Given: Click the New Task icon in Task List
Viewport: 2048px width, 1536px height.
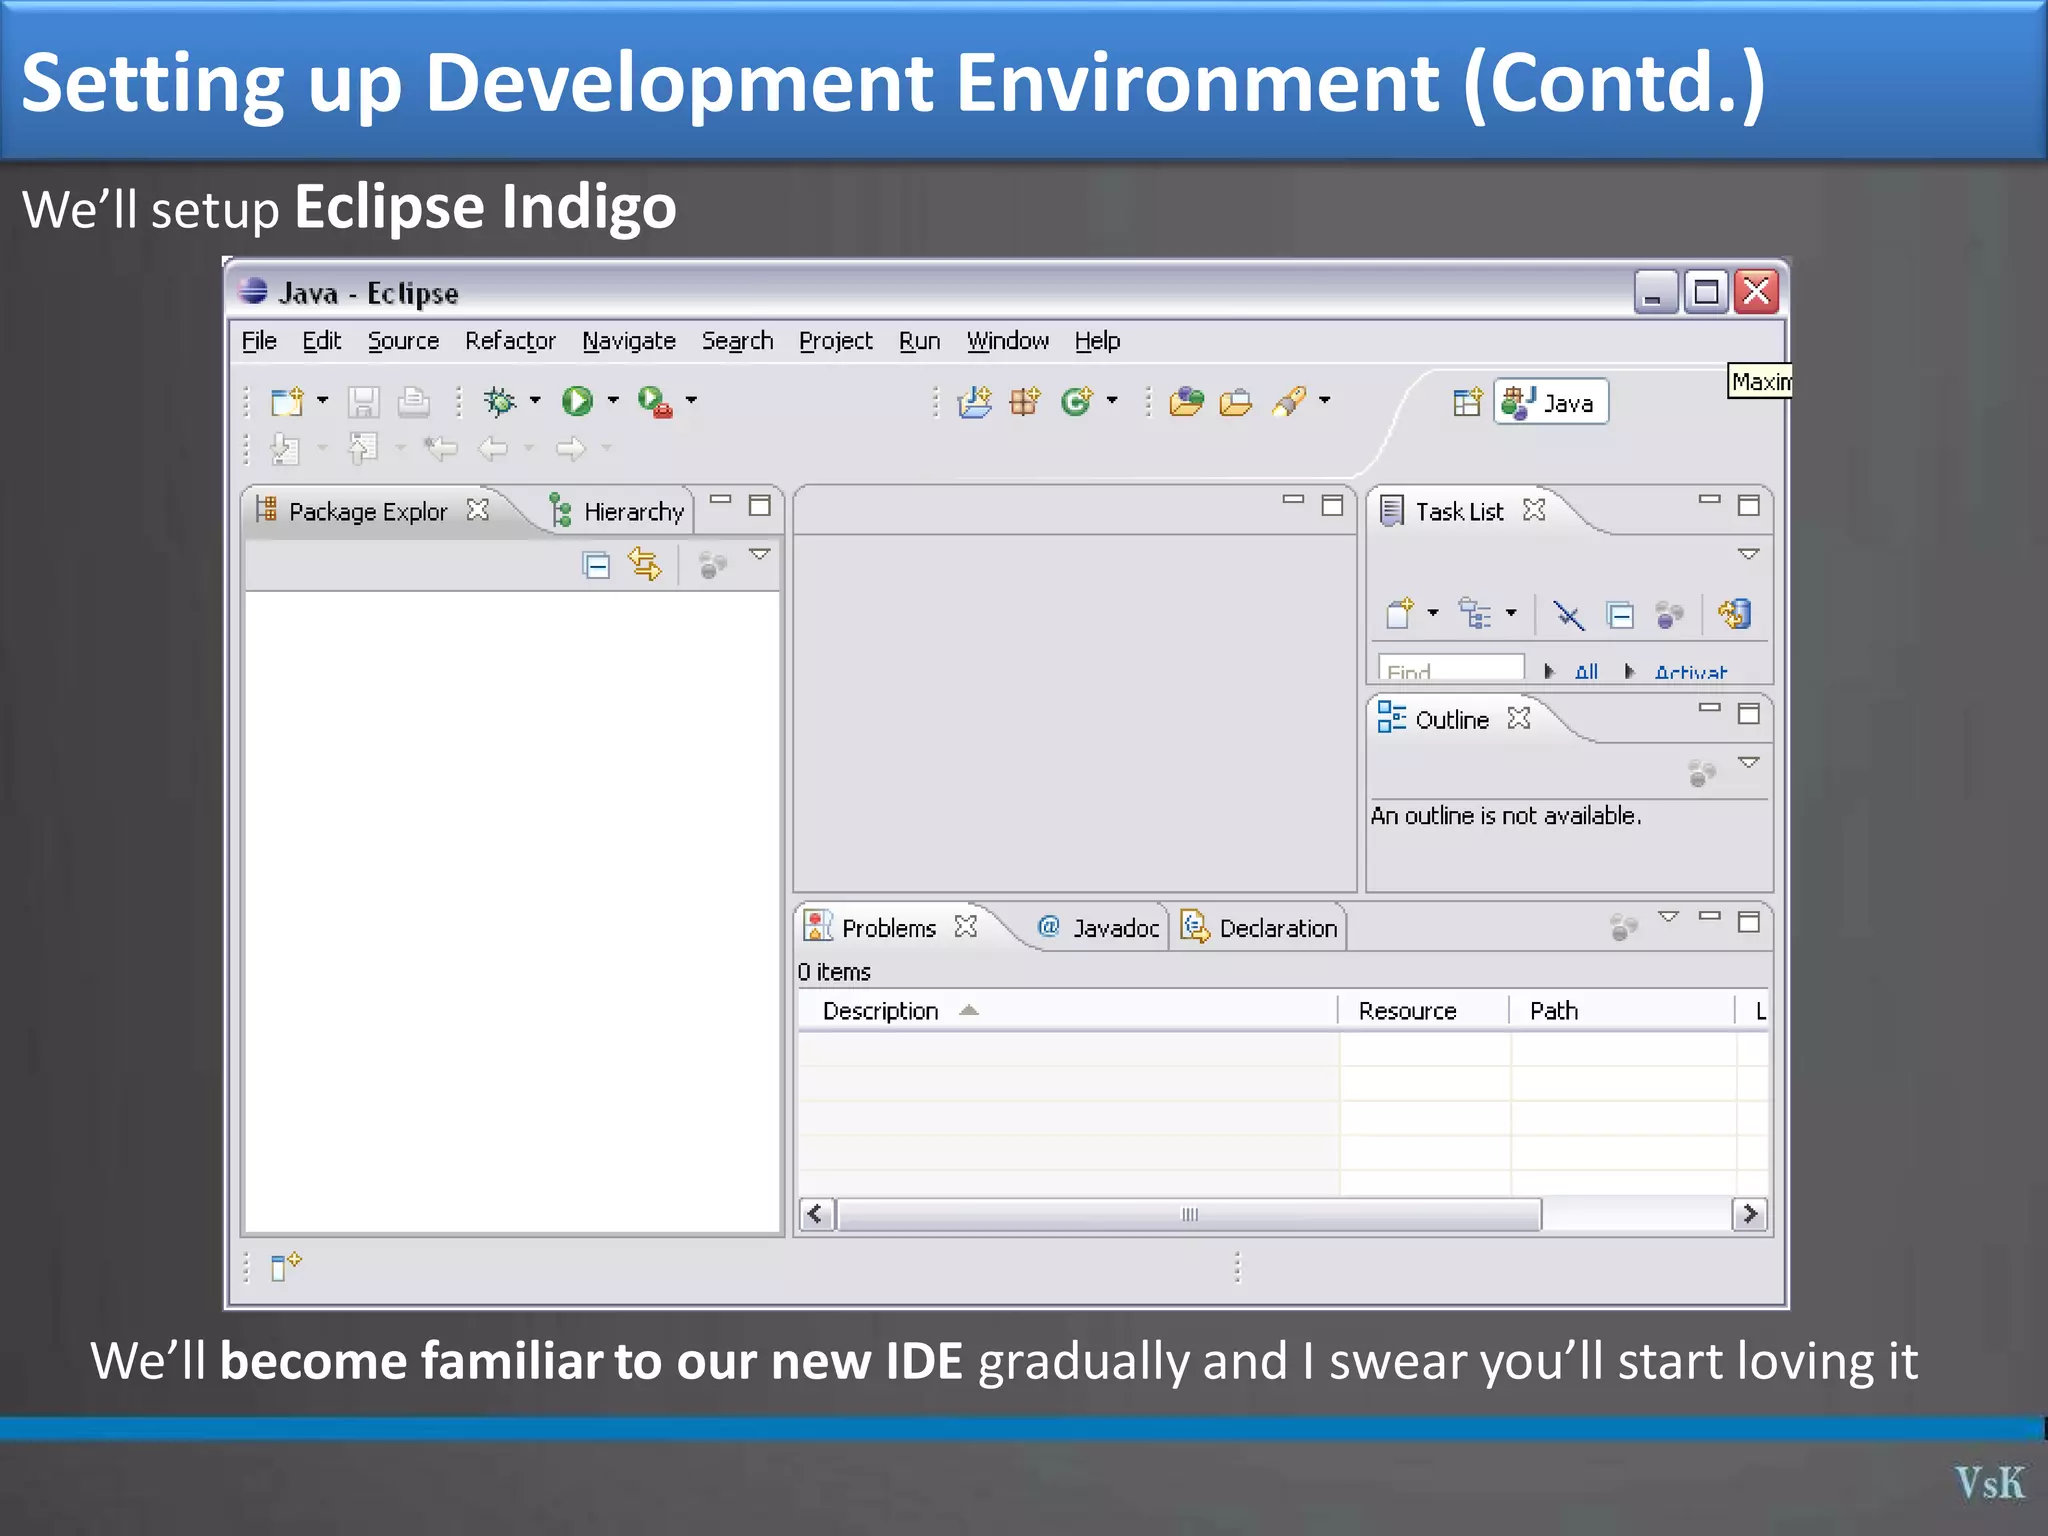Looking at the screenshot, I should click(x=1400, y=613).
